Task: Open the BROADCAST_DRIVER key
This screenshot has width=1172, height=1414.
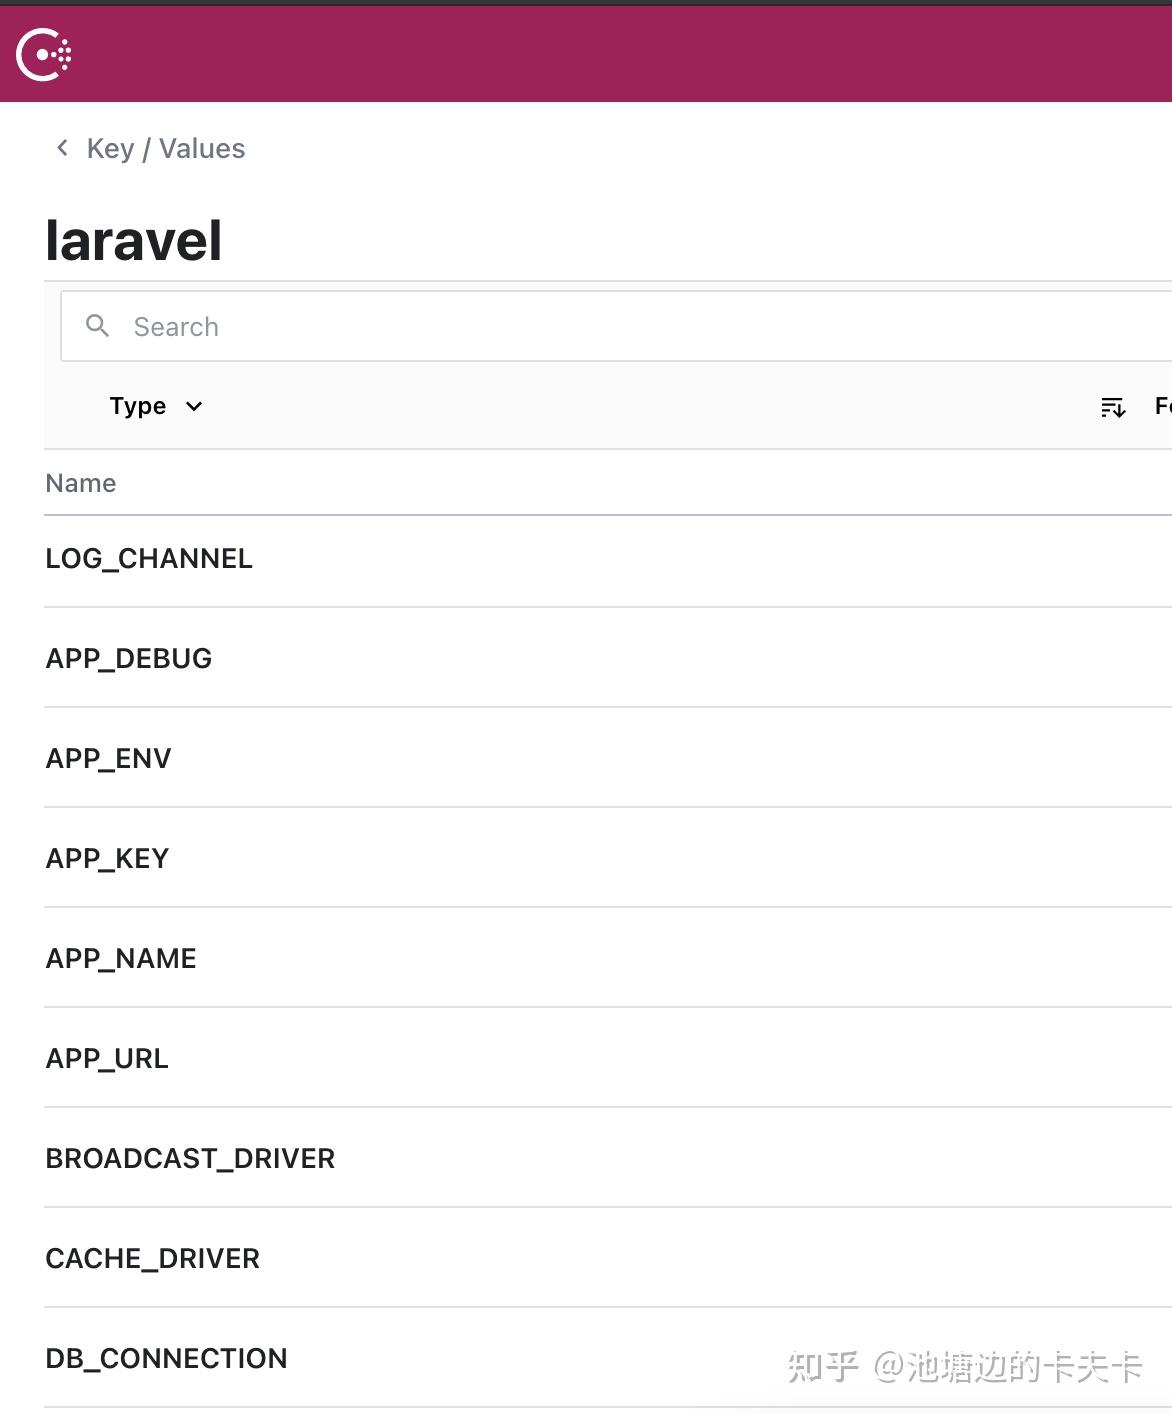Action: point(190,1158)
